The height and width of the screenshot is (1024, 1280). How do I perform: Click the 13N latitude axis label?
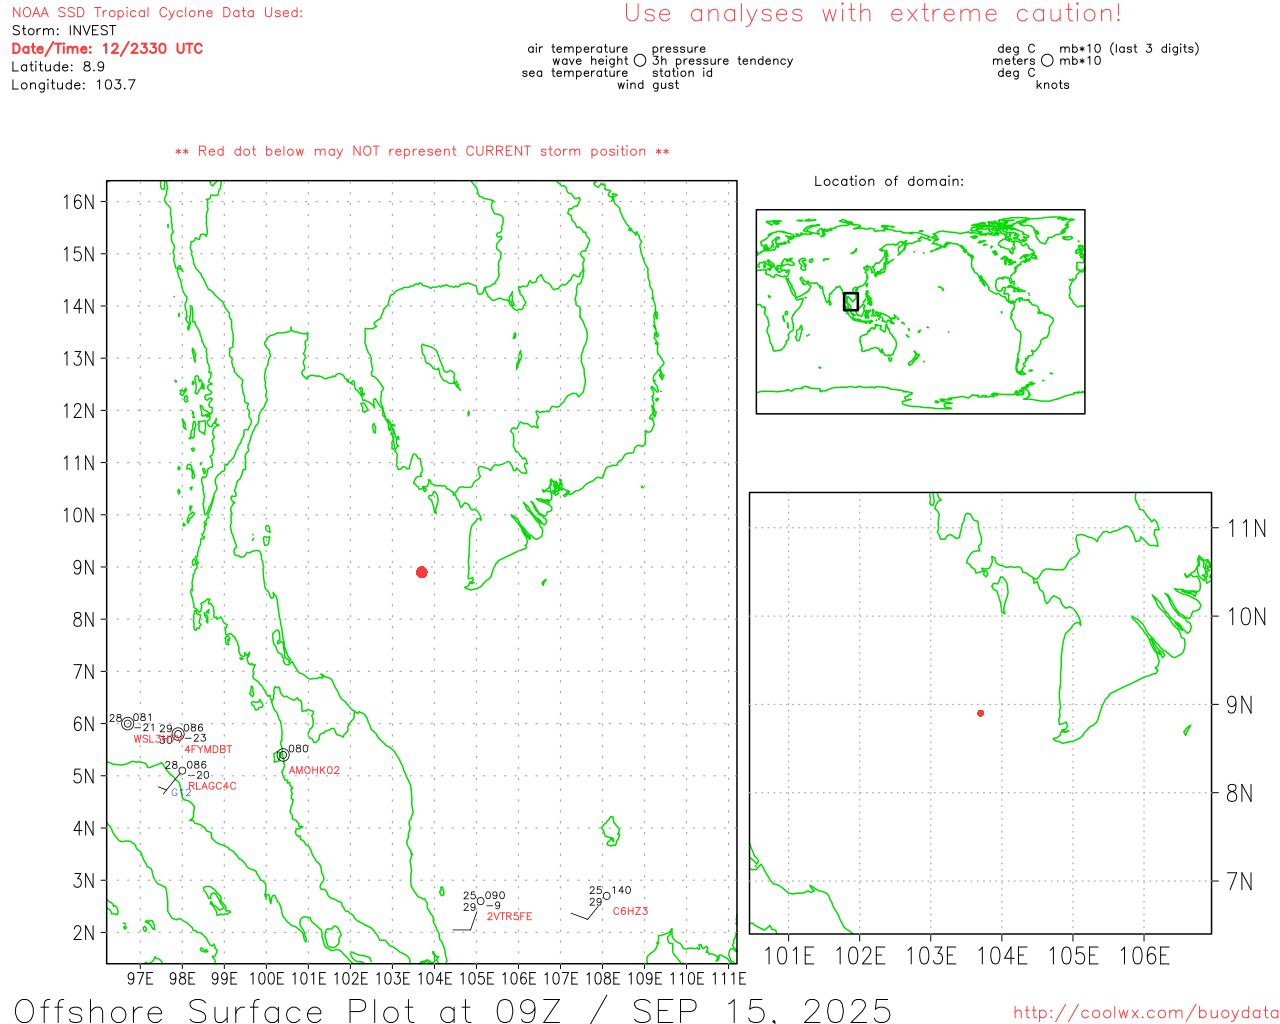pos(79,359)
